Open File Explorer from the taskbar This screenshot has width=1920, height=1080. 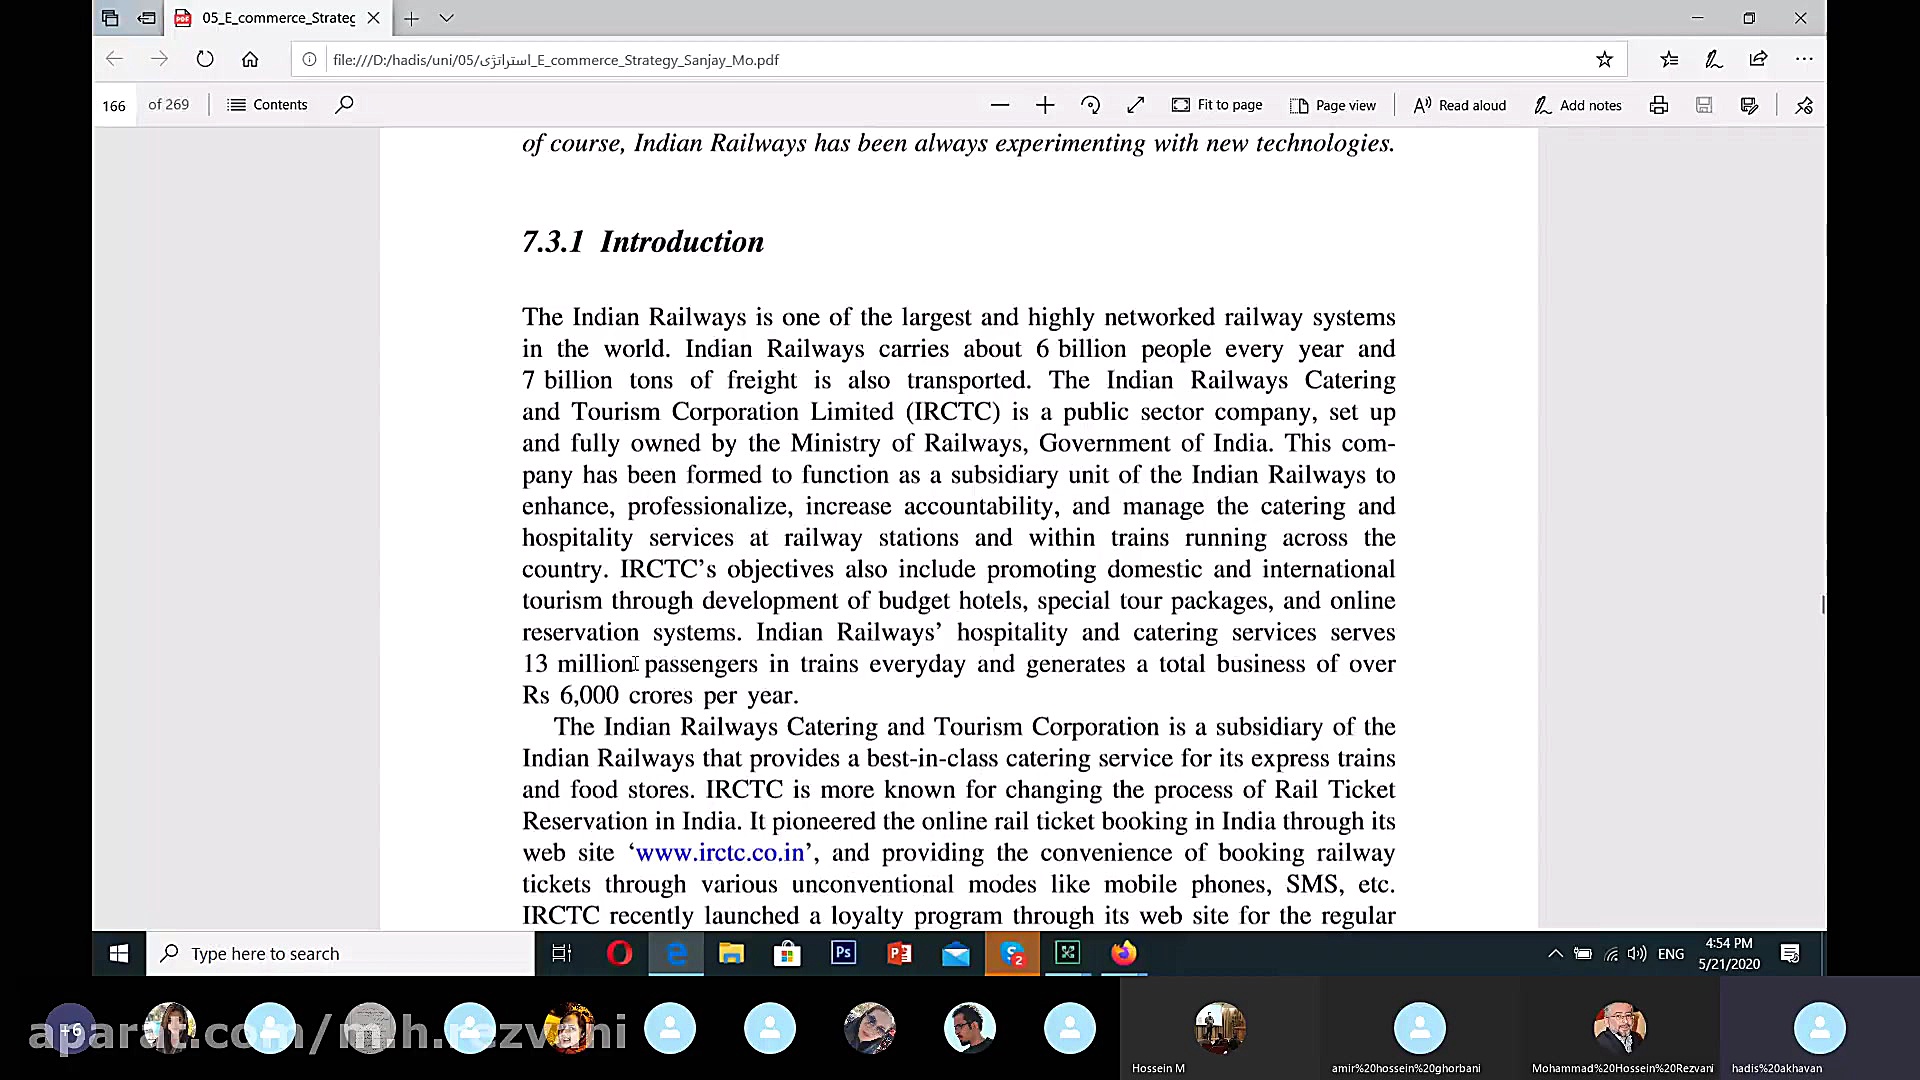732,954
